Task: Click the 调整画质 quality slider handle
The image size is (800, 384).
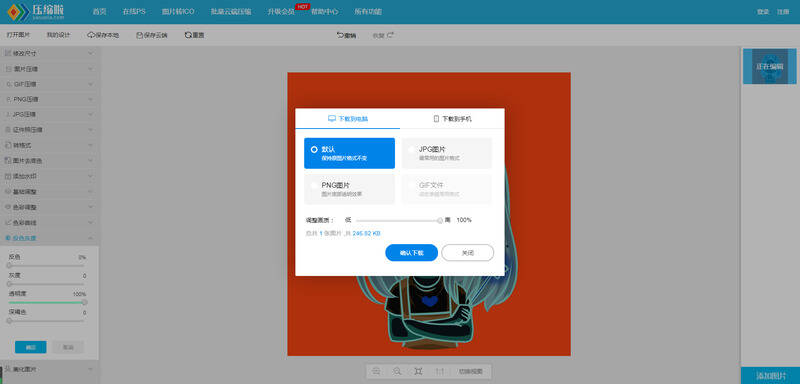Action: (x=440, y=220)
